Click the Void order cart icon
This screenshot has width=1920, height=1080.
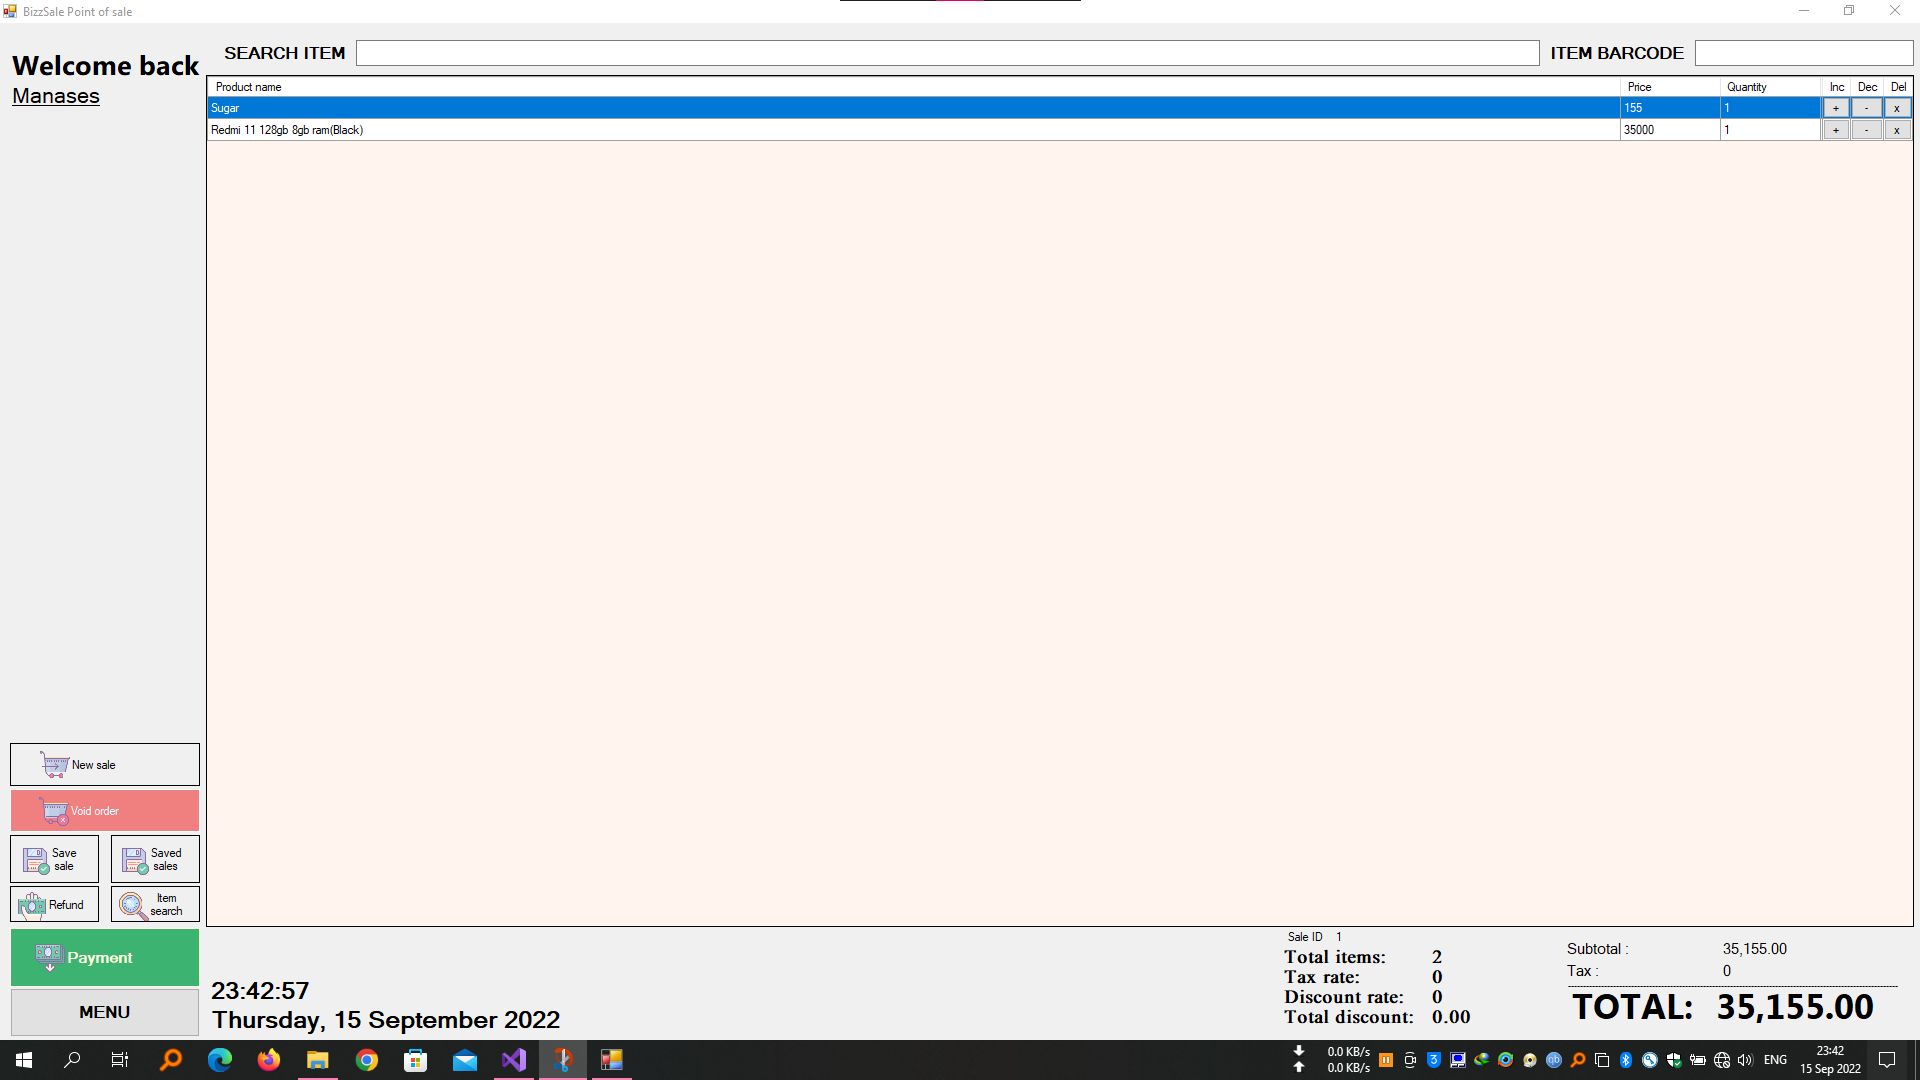pyautogui.click(x=54, y=811)
